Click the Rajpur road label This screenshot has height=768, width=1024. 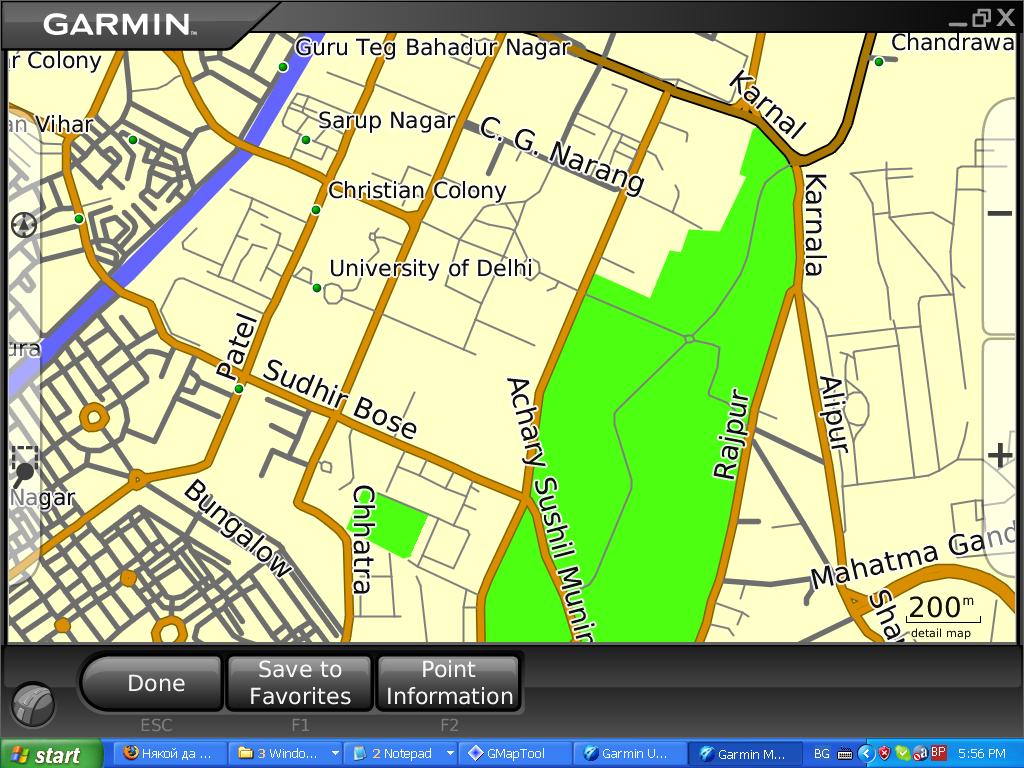pyautogui.click(x=731, y=435)
